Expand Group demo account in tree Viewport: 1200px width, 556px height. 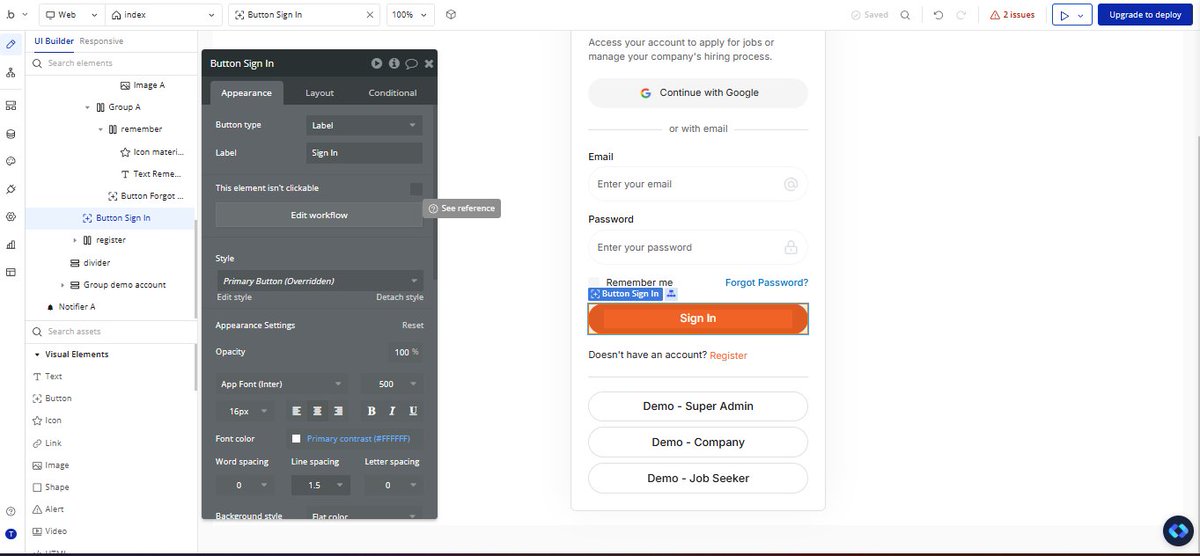click(x=62, y=285)
